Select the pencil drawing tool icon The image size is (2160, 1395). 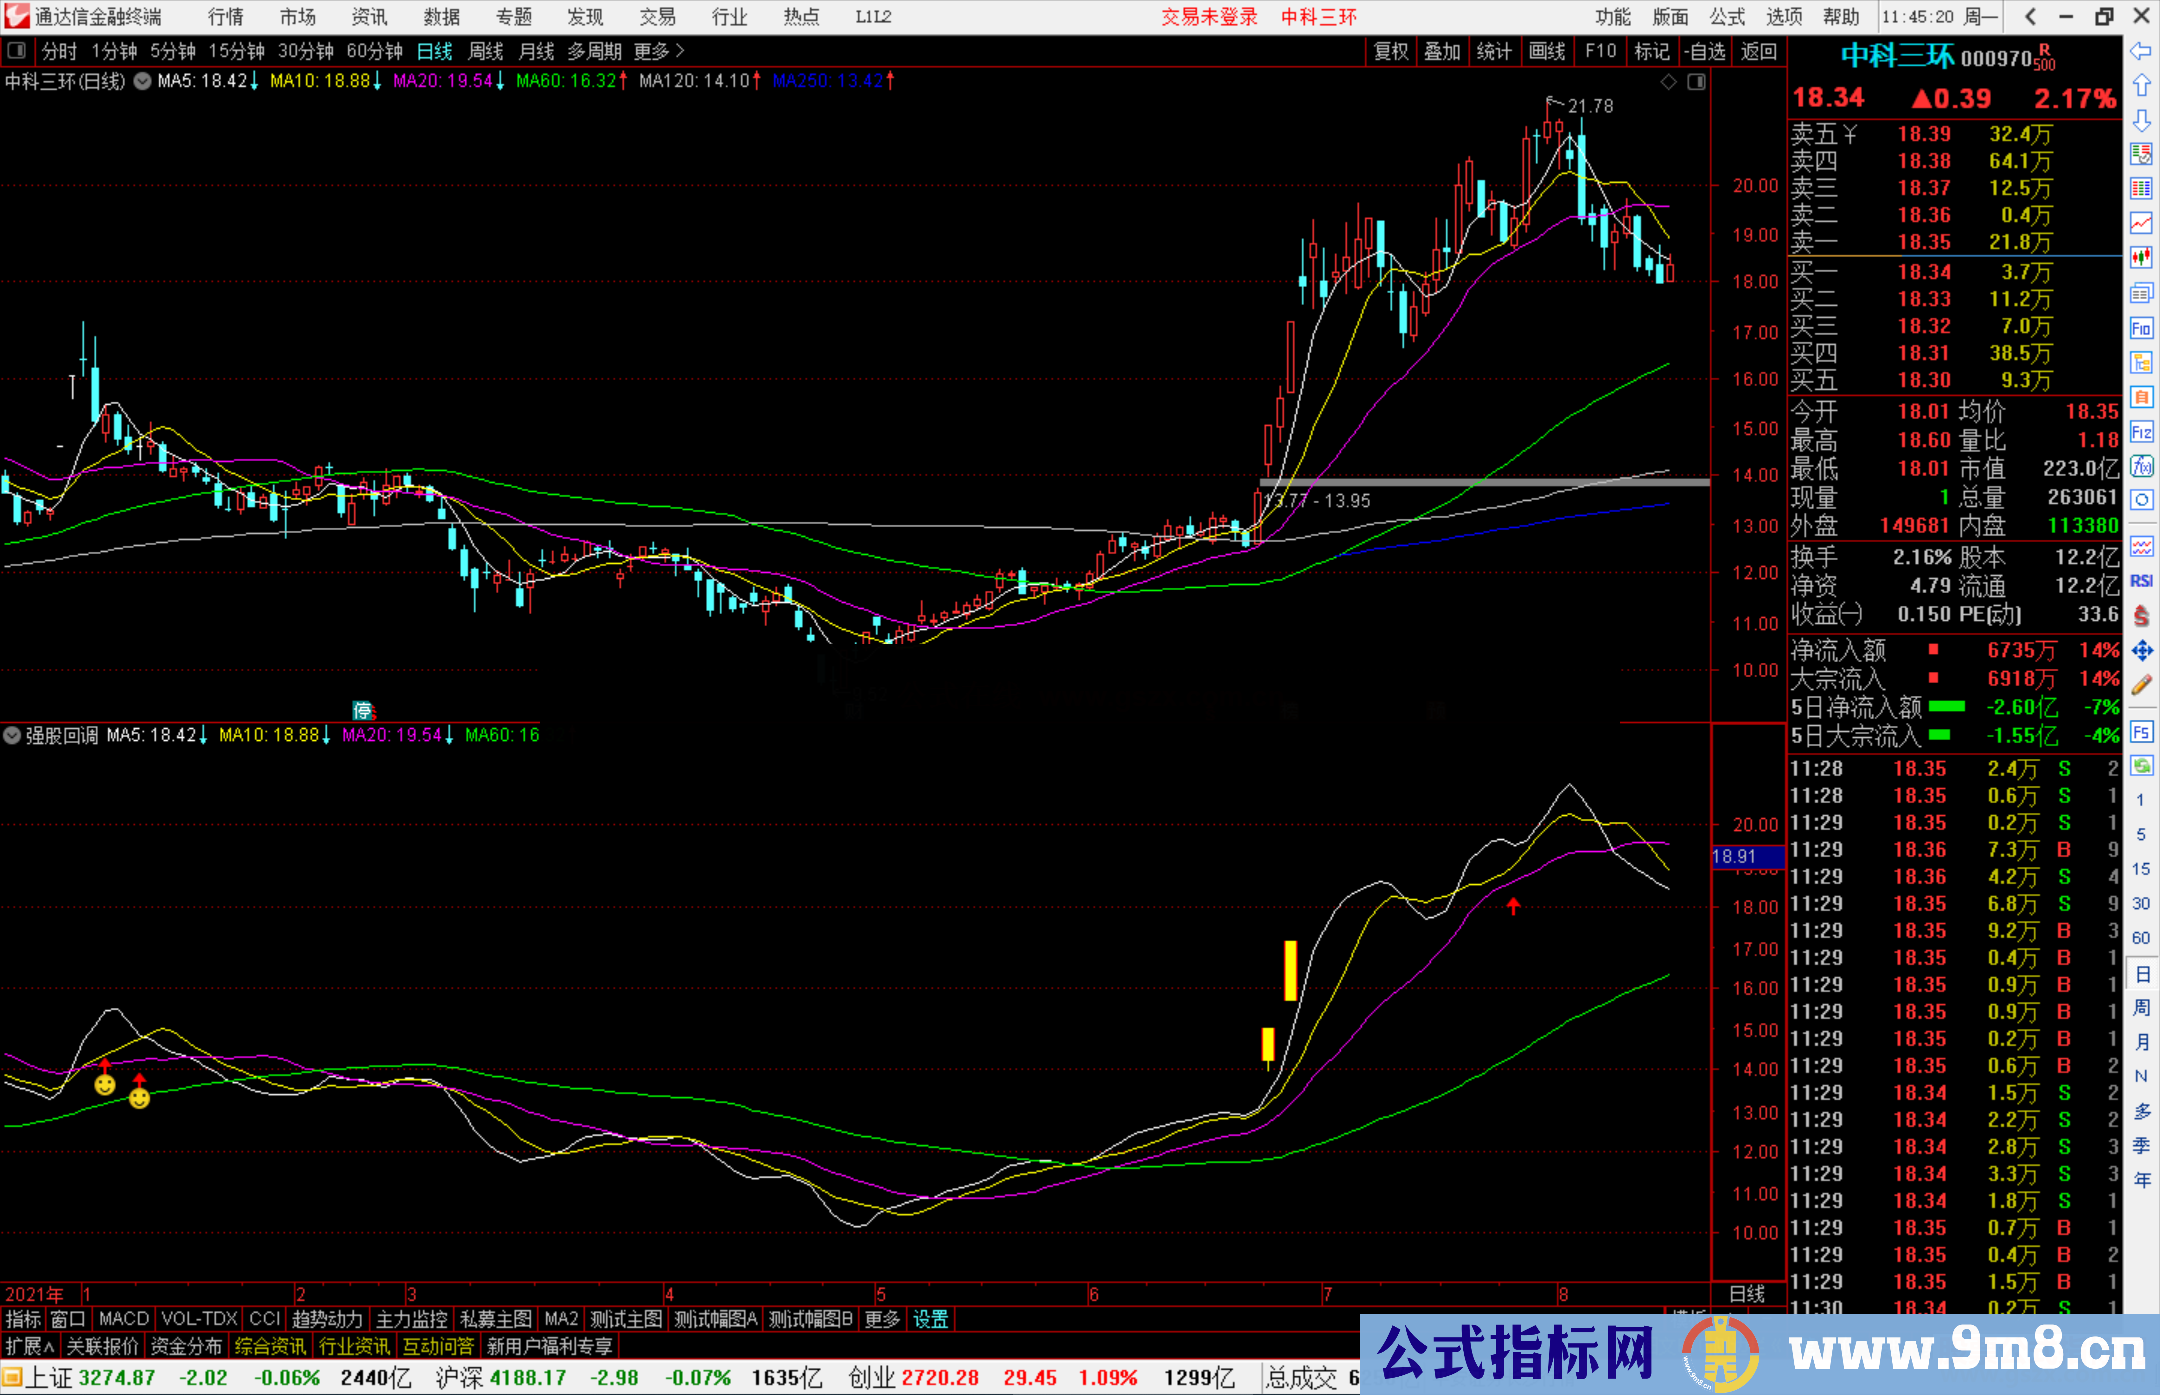tap(2141, 686)
